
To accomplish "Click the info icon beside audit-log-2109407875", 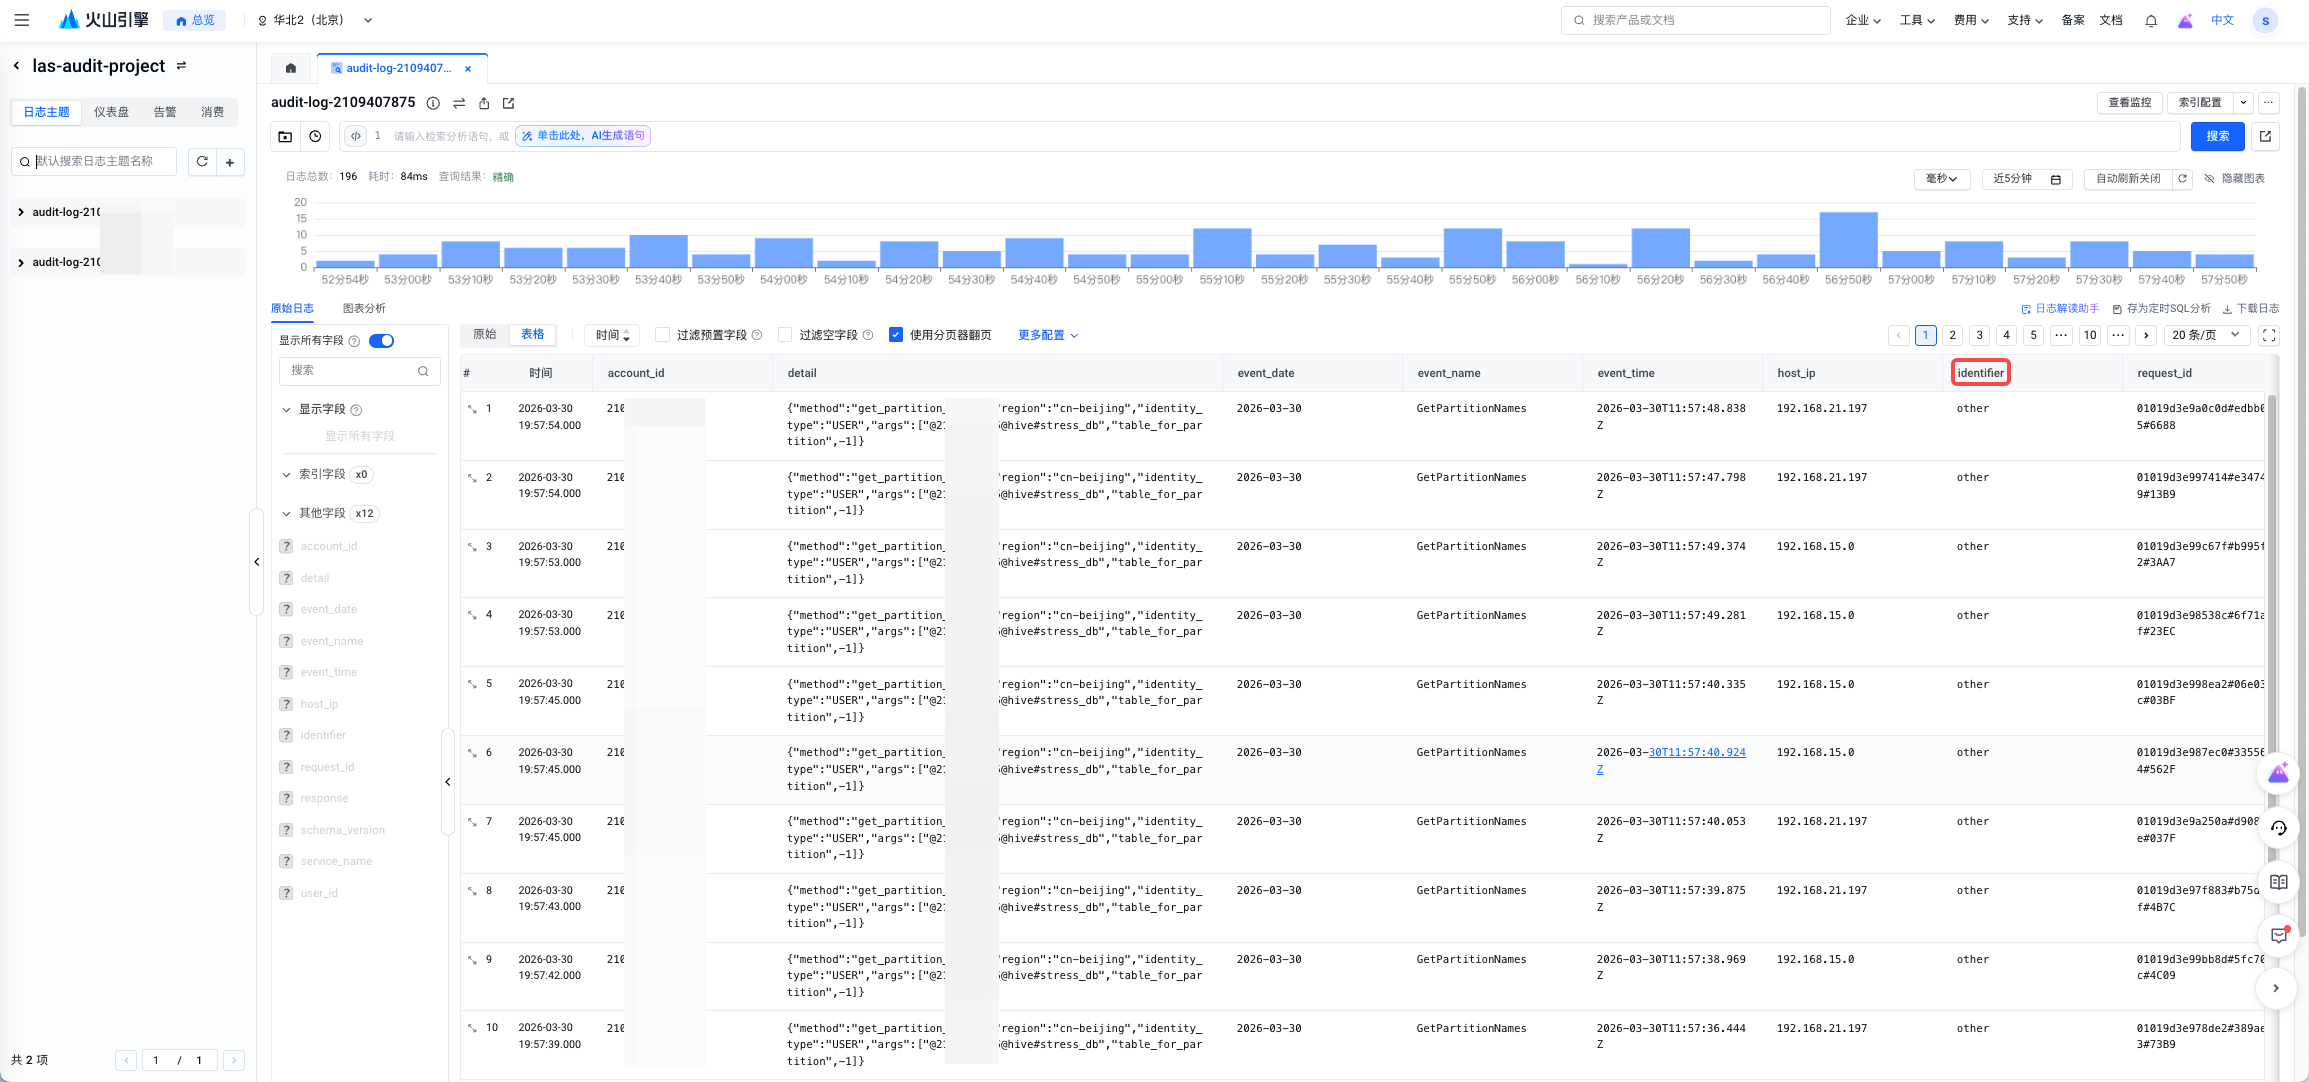I will click(x=433, y=103).
